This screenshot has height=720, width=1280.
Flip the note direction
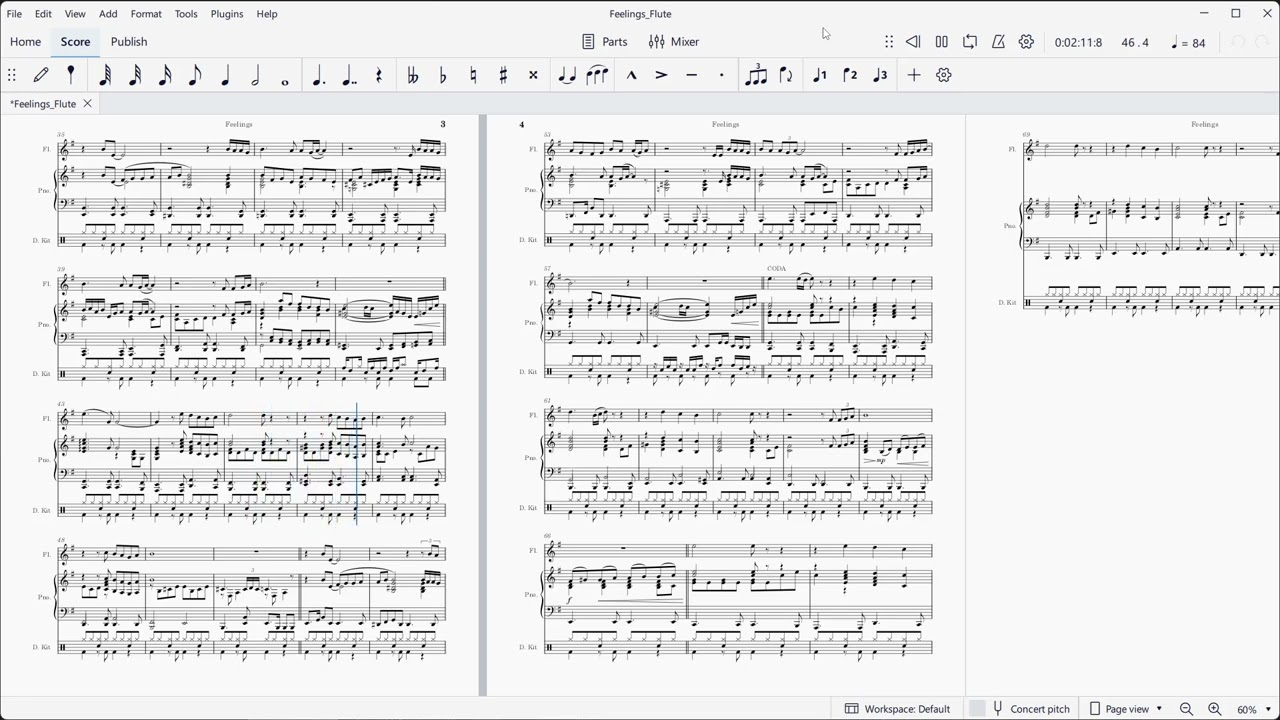(786, 75)
